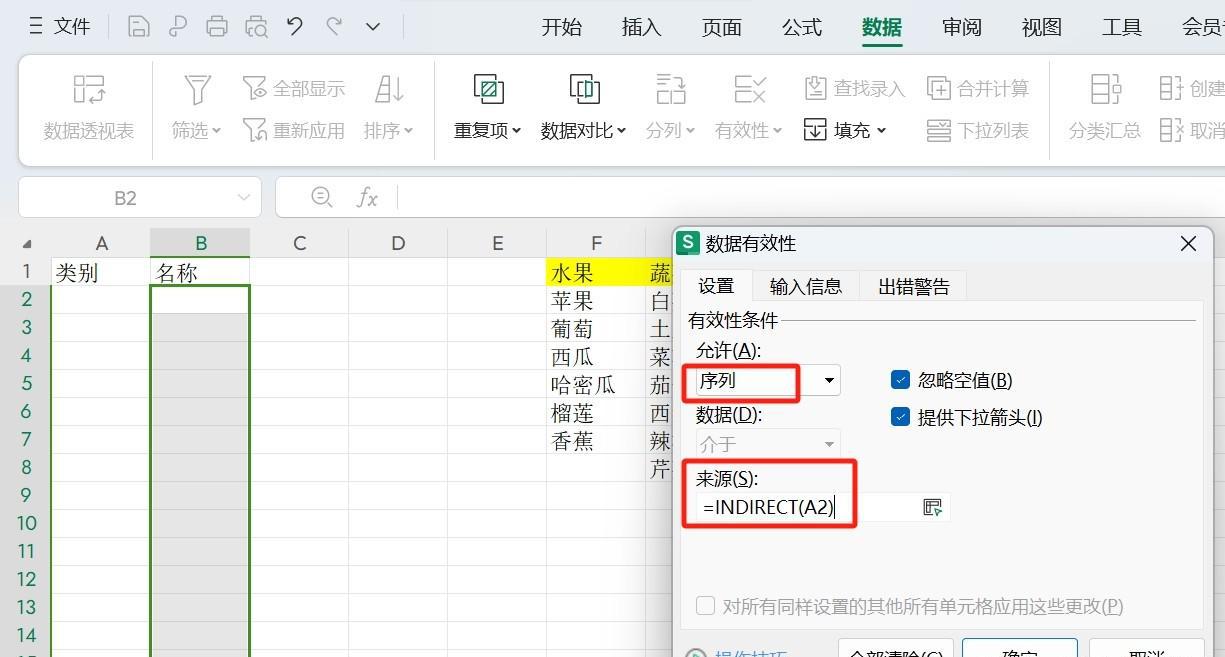
Task: Click cell F2 containing 苹果
Action: click(596, 300)
